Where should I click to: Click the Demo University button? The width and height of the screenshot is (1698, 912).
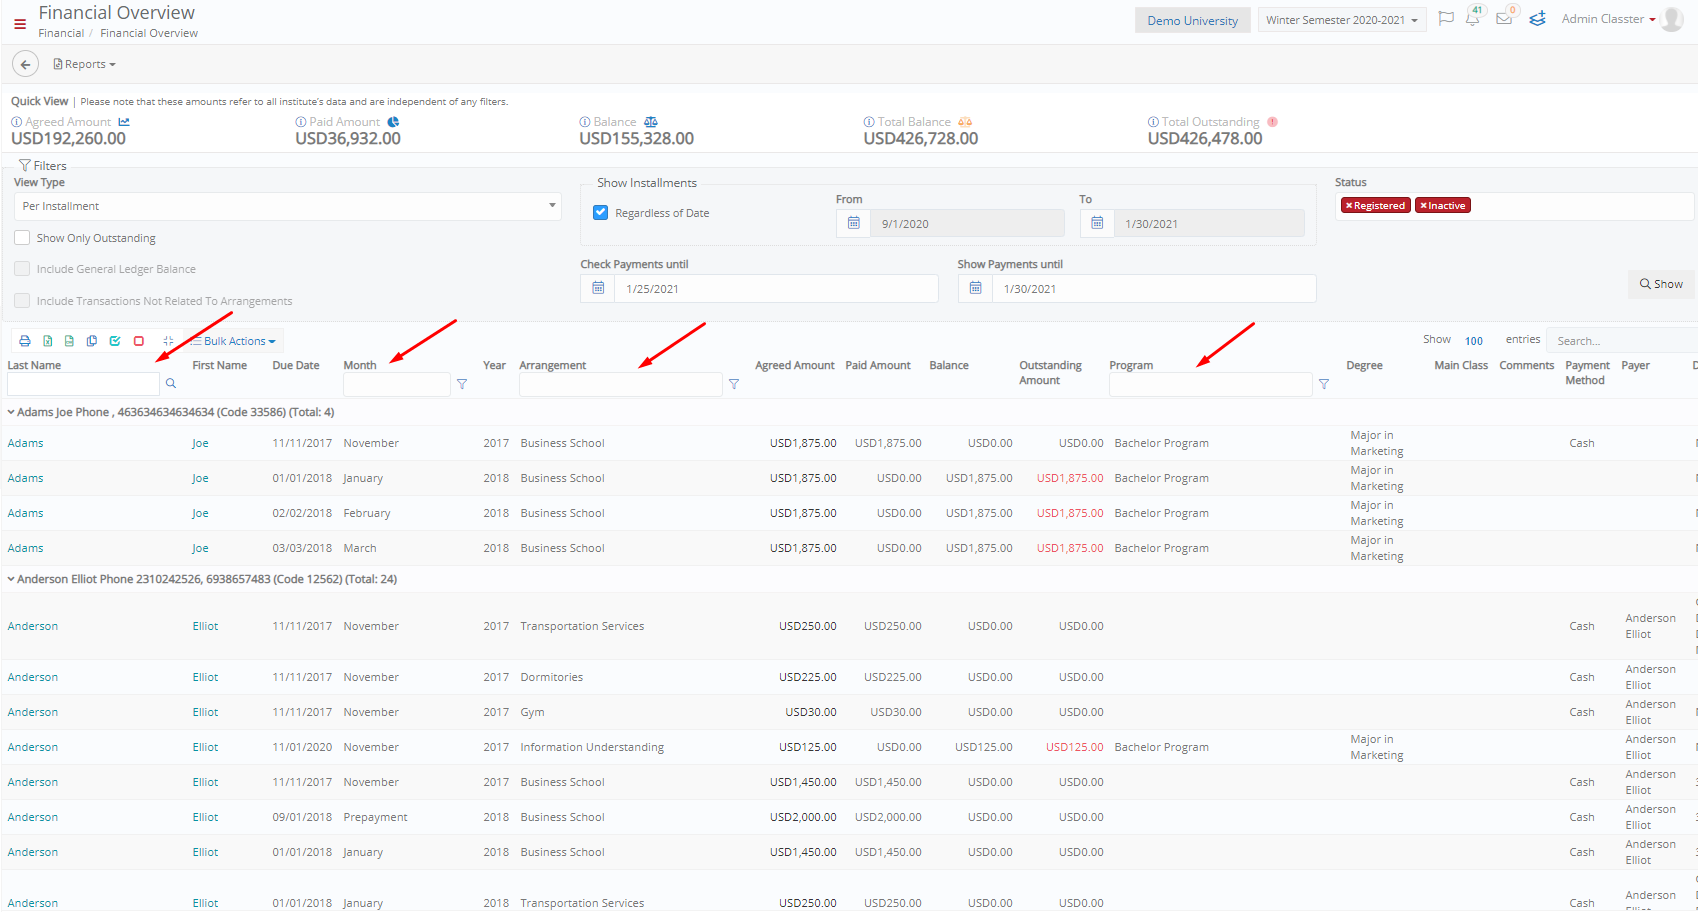pyautogui.click(x=1192, y=20)
